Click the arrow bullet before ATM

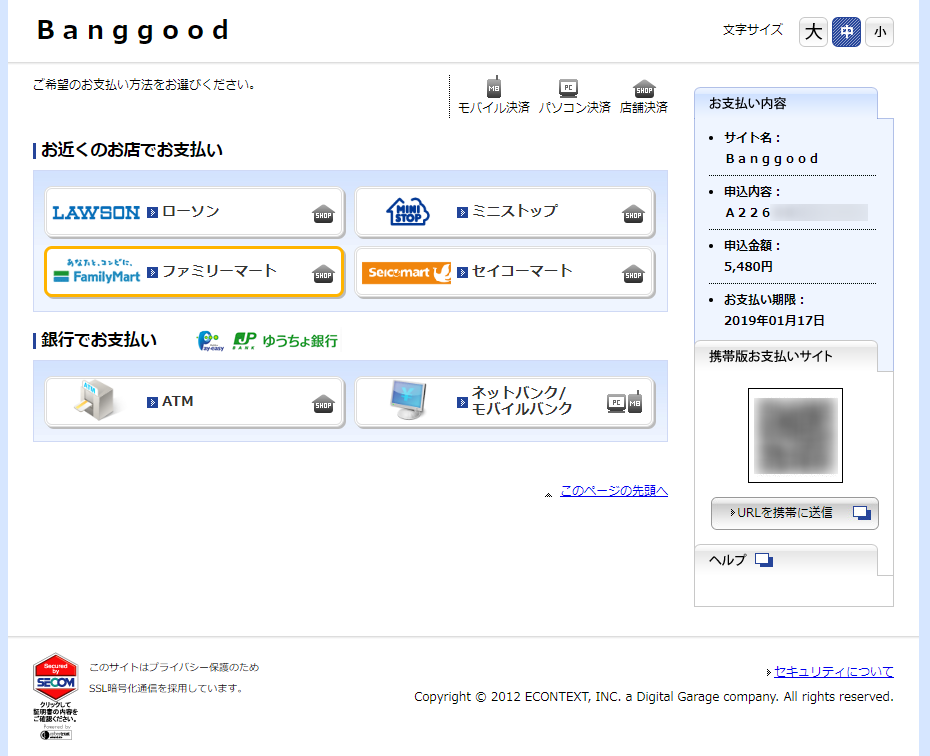pos(152,402)
